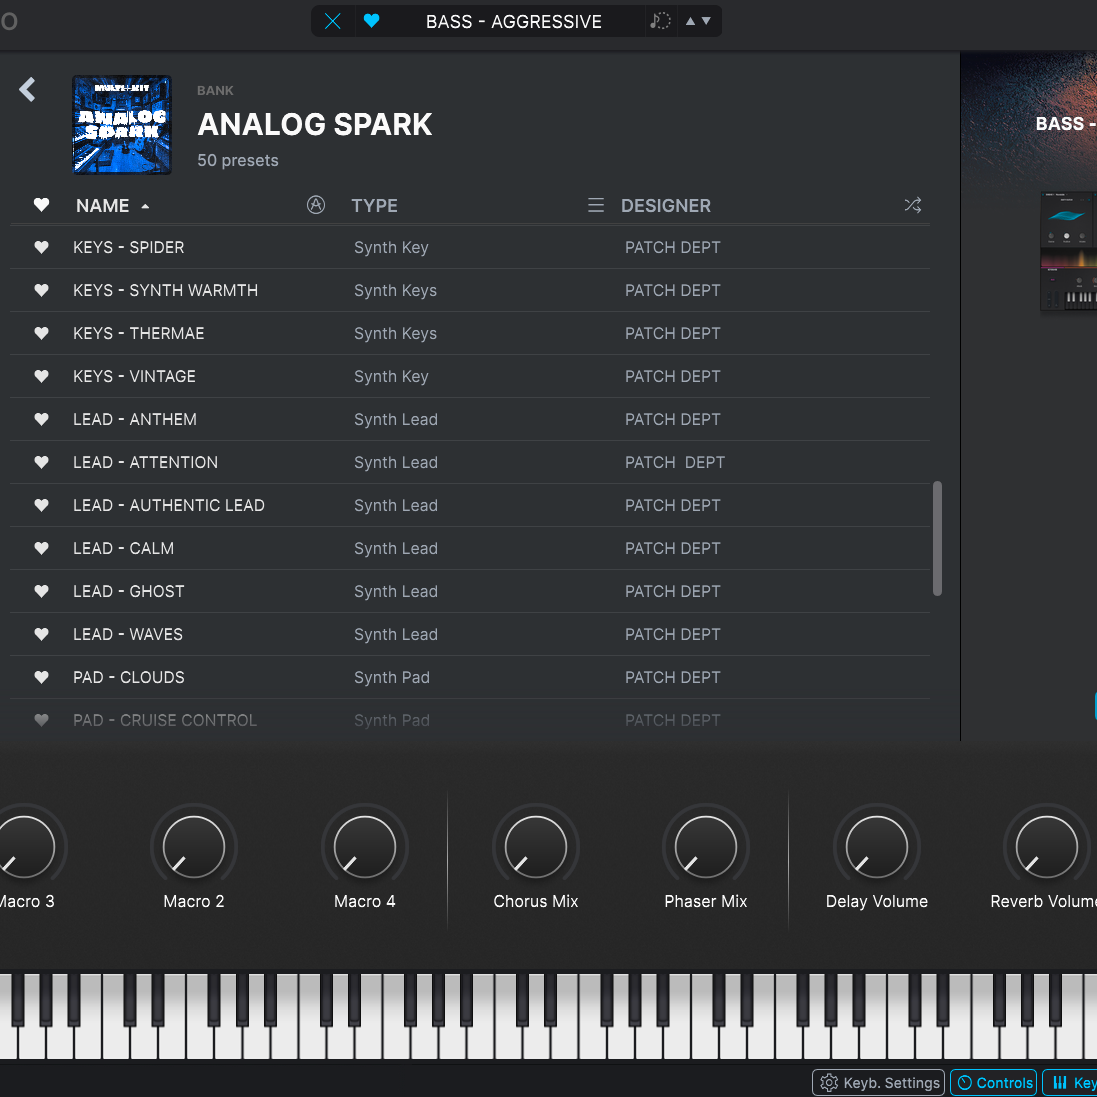Close the preset browser with the X icon
The width and height of the screenshot is (1097, 1097).
pyautogui.click(x=333, y=21)
